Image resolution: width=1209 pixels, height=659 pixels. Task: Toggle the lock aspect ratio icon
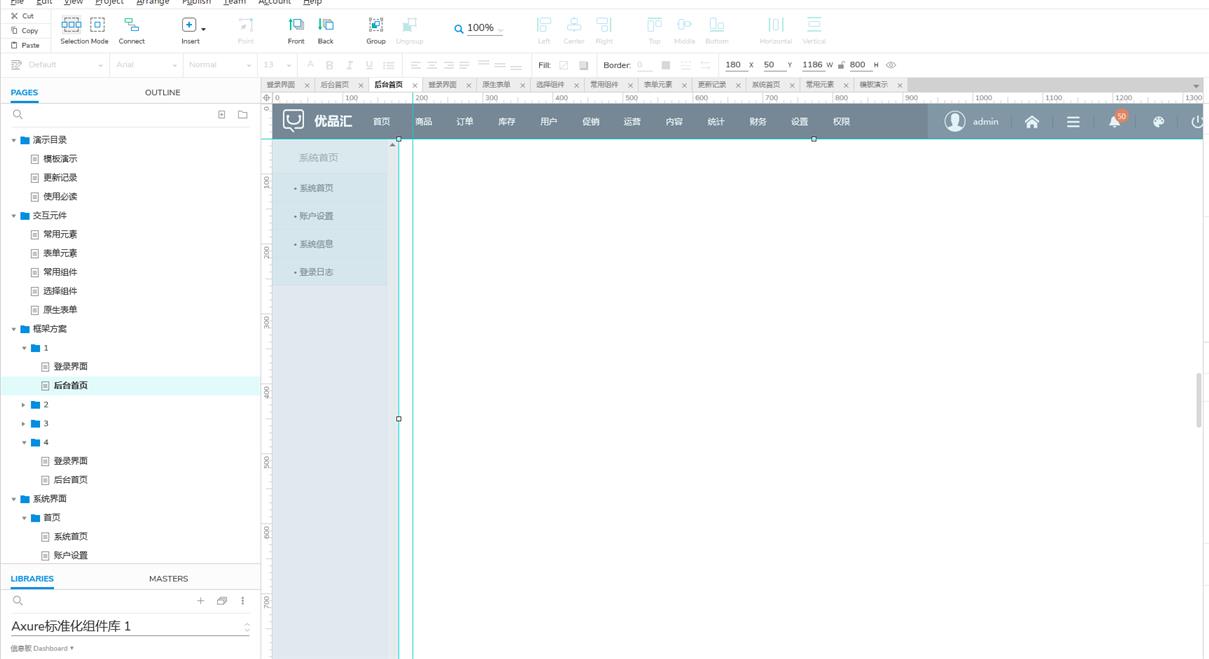pos(841,65)
